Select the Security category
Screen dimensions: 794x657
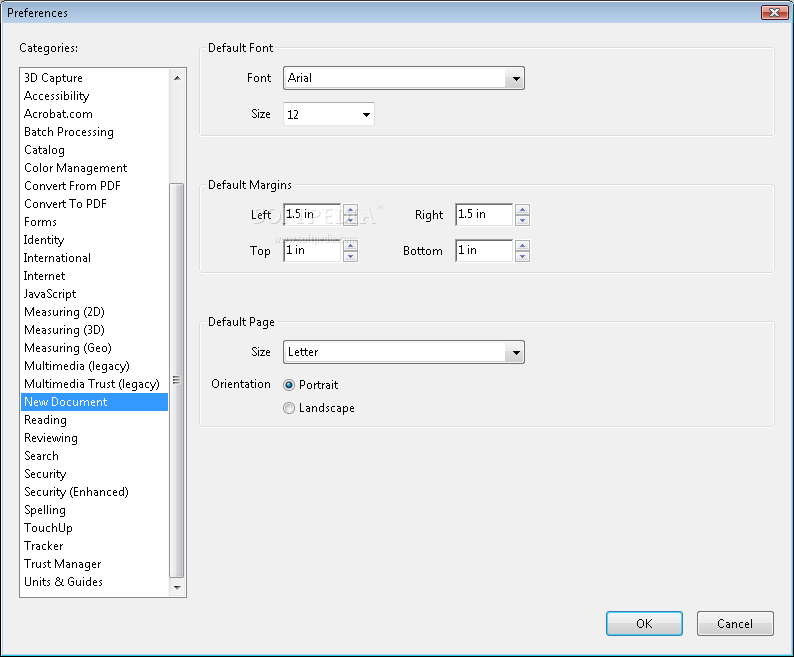click(94, 474)
